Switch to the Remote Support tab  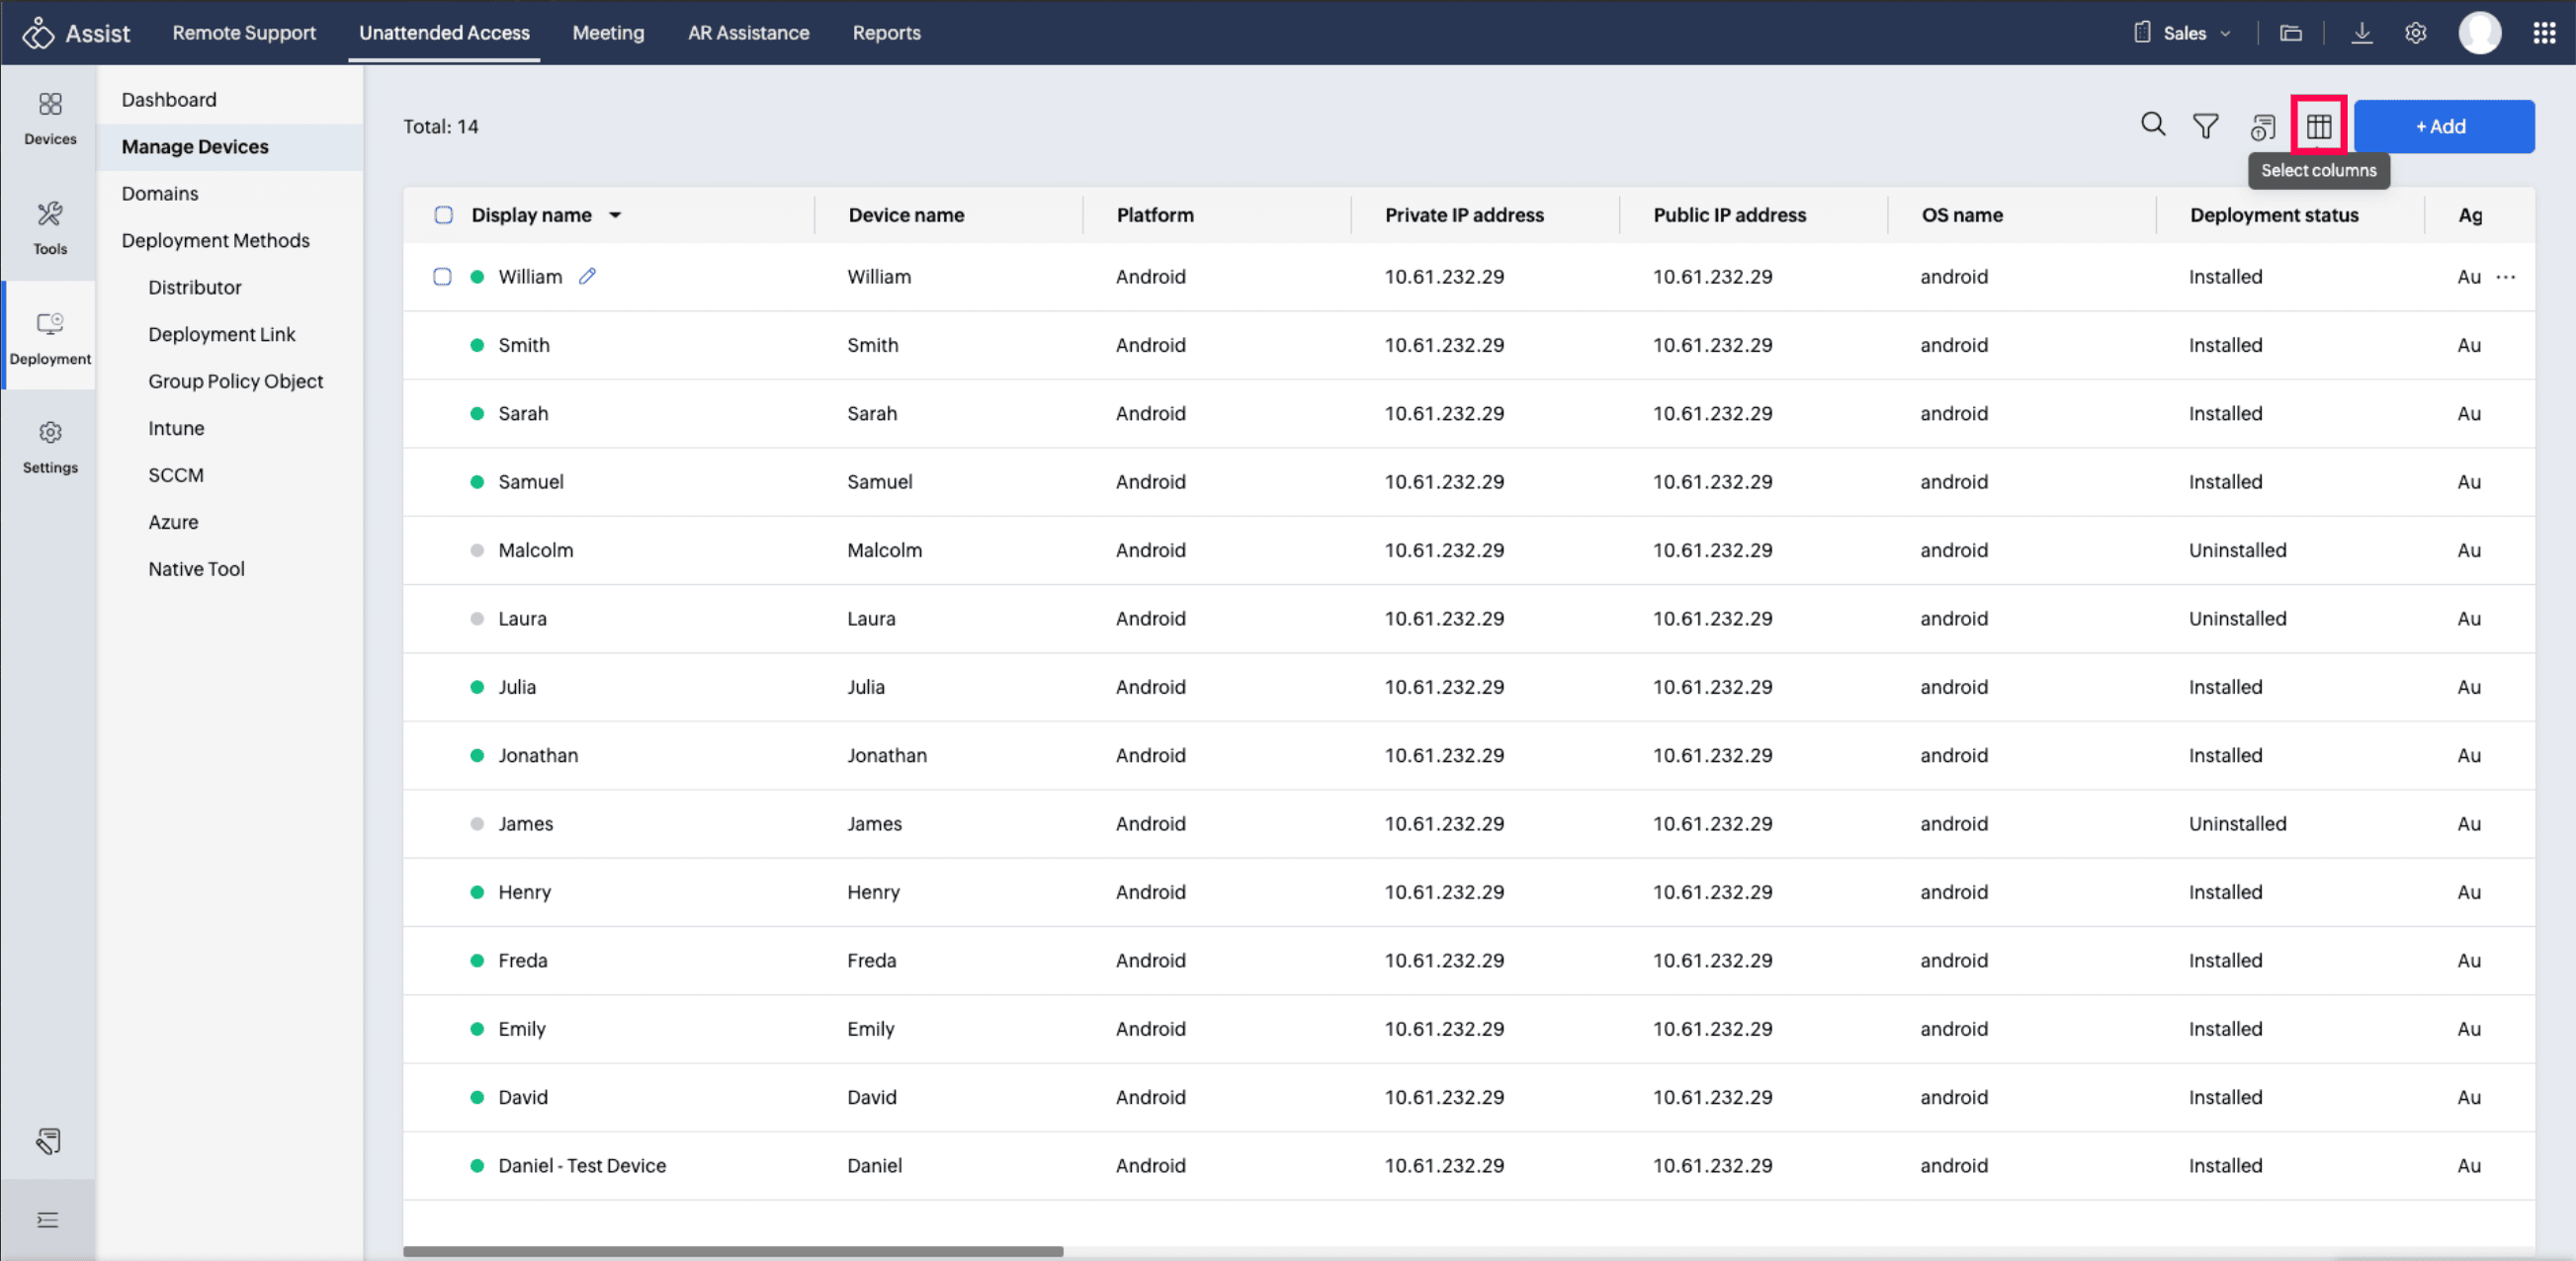click(243, 33)
